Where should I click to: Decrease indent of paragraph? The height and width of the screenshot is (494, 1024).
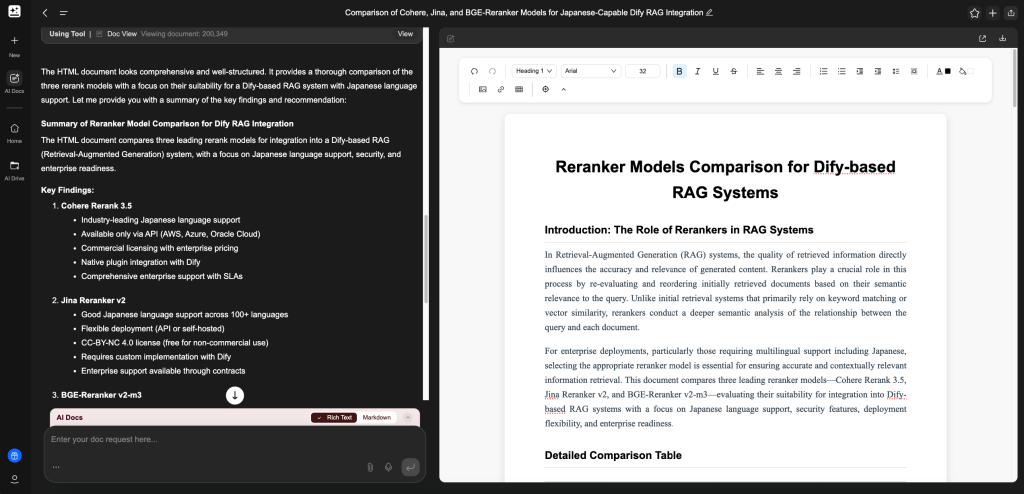(859, 71)
